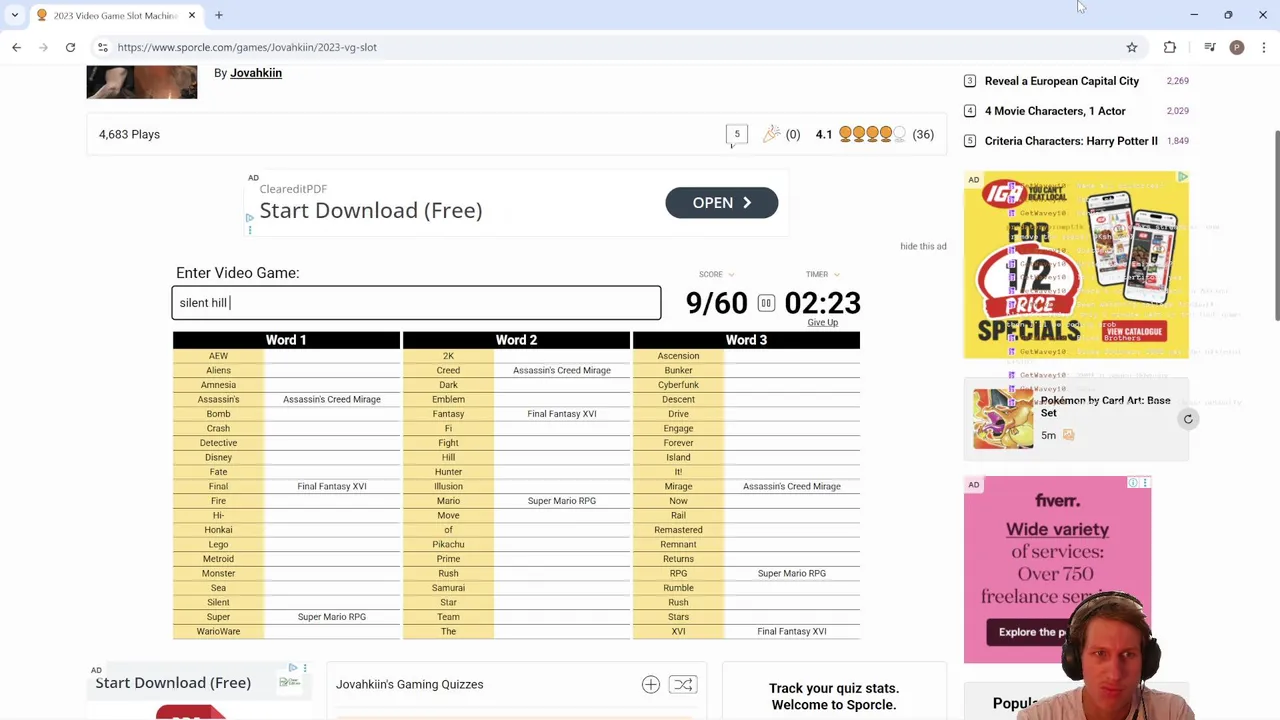Open the browser media control icon
This screenshot has width=1280, height=720.
pyautogui.click(x=1210, y=47)
